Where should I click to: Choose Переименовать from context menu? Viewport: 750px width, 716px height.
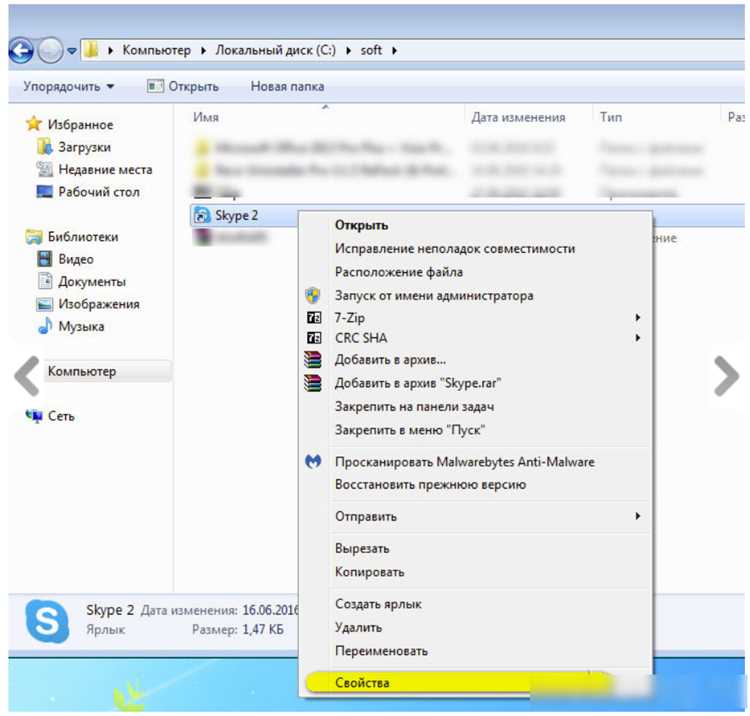[x=381, y=650]
